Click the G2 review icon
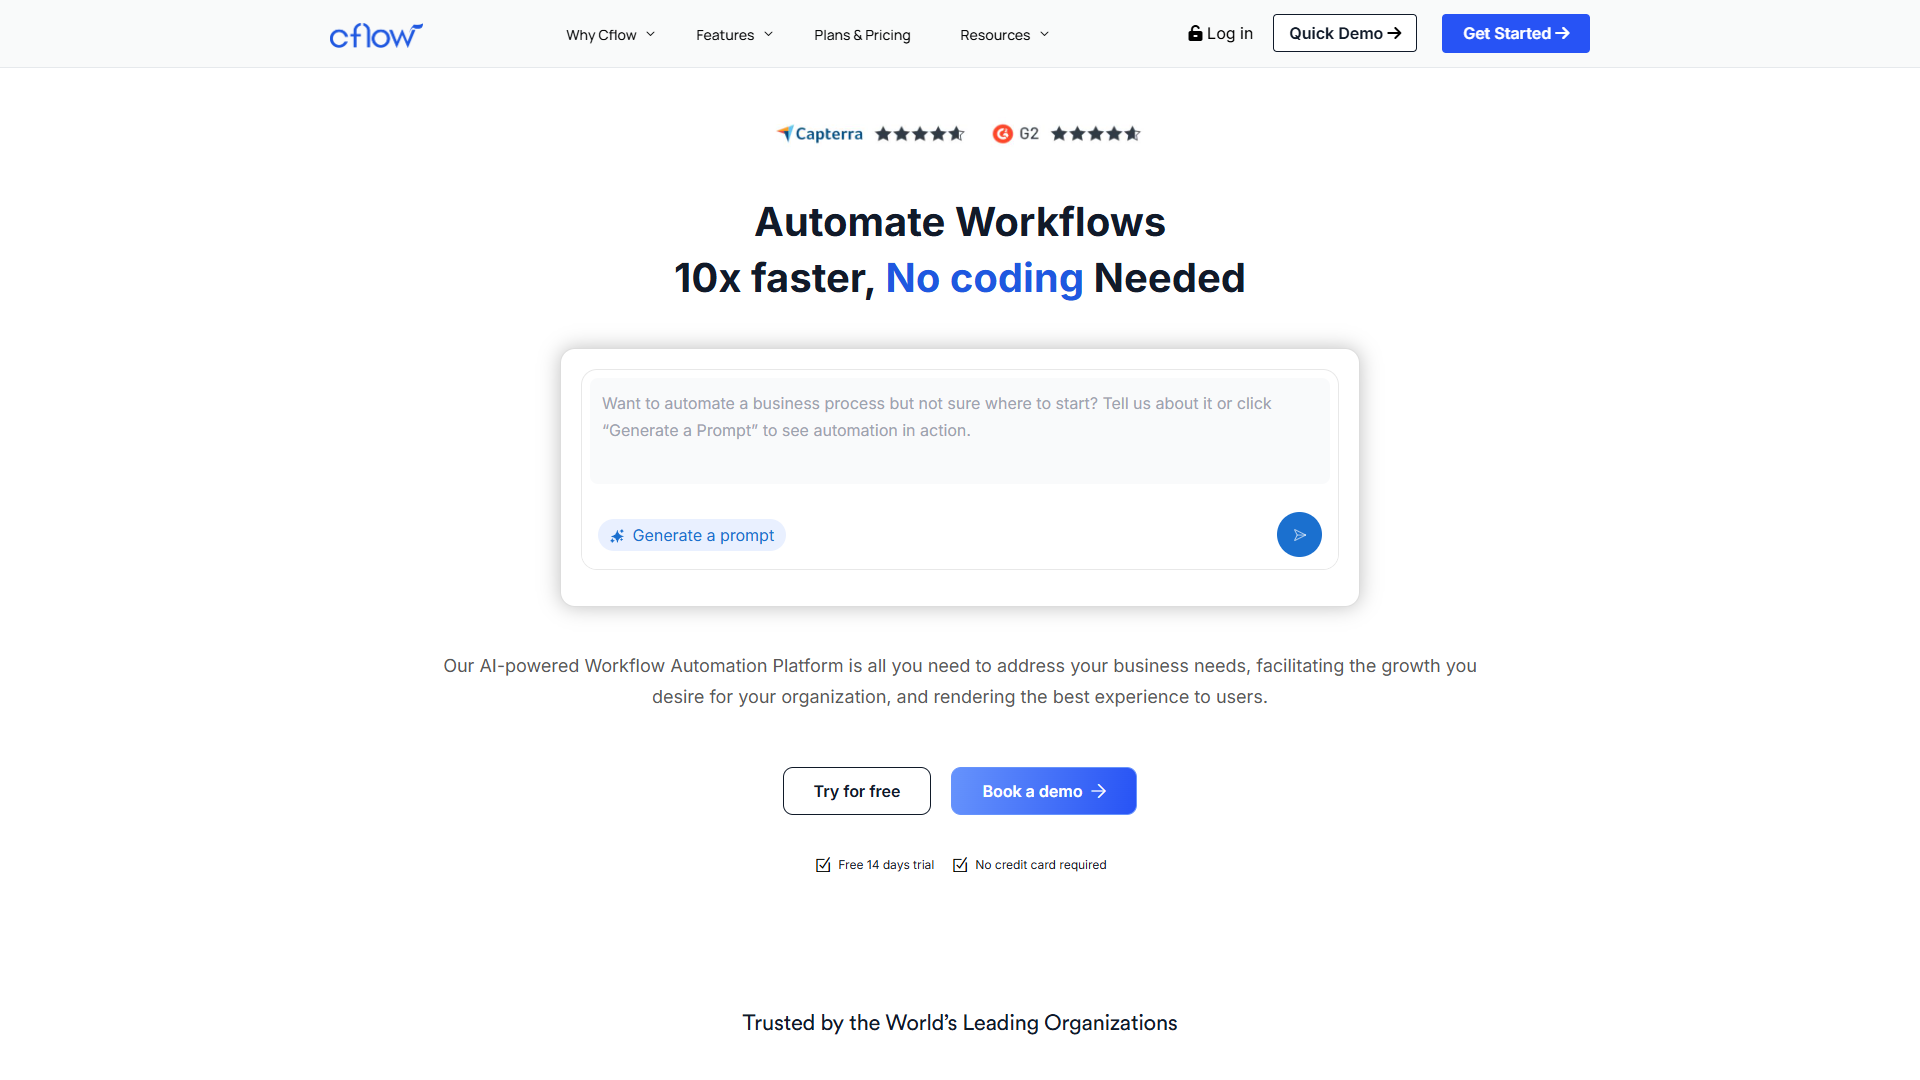The image size is (1920, 1080). [x=1004, y=133]
